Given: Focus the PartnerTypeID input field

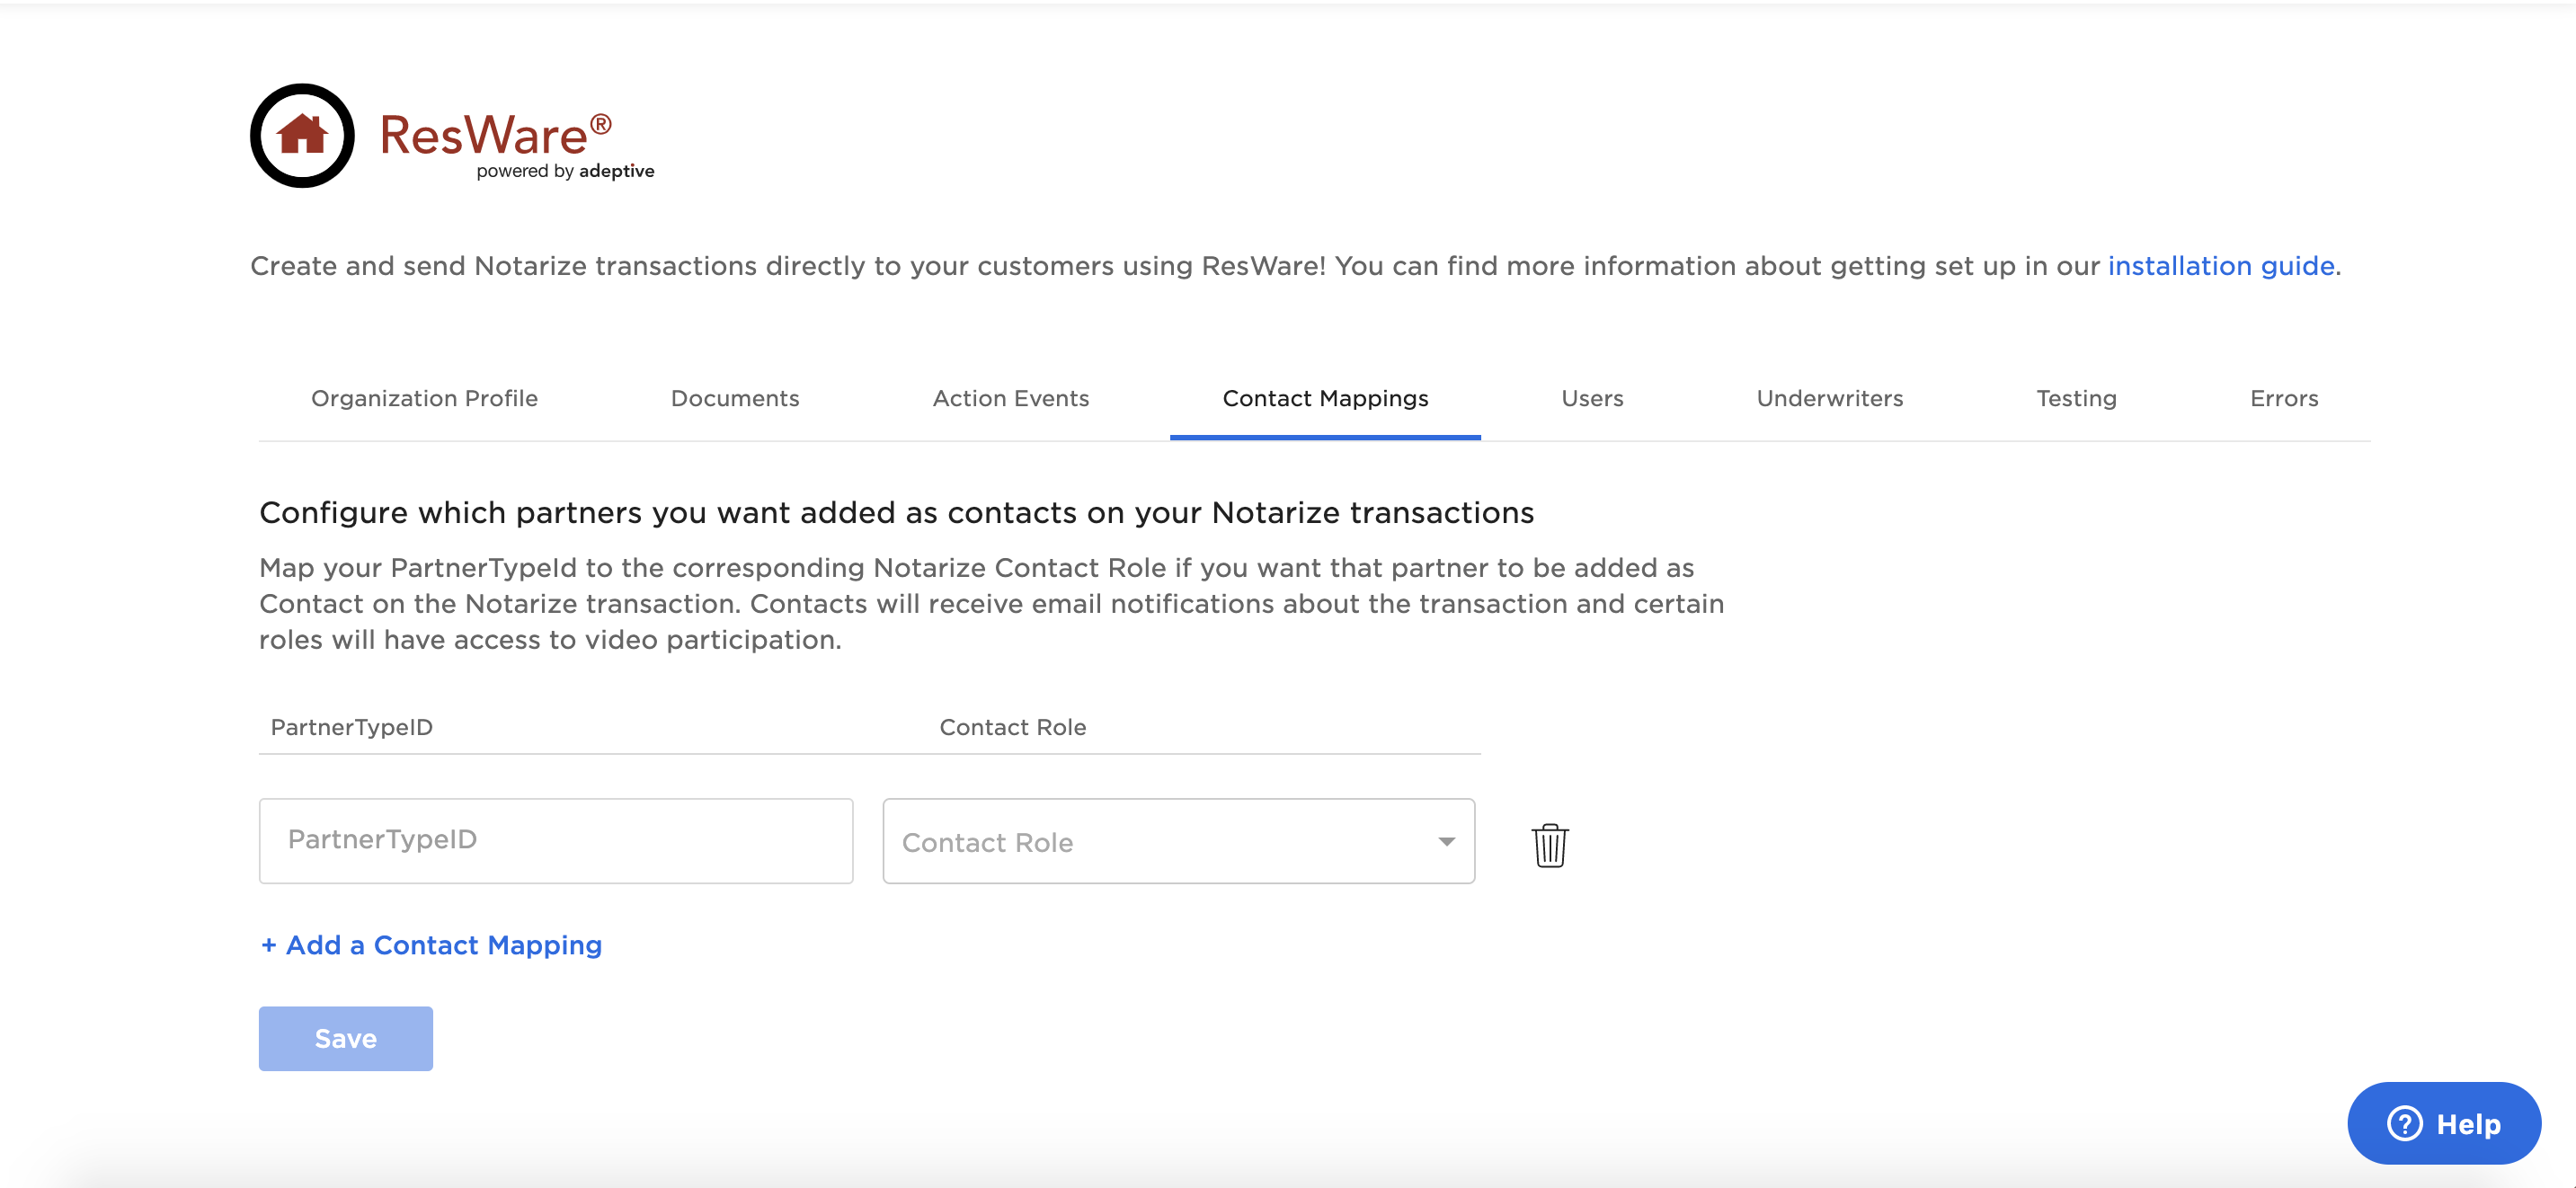Looking at the screenshot, I should point(556,840).
